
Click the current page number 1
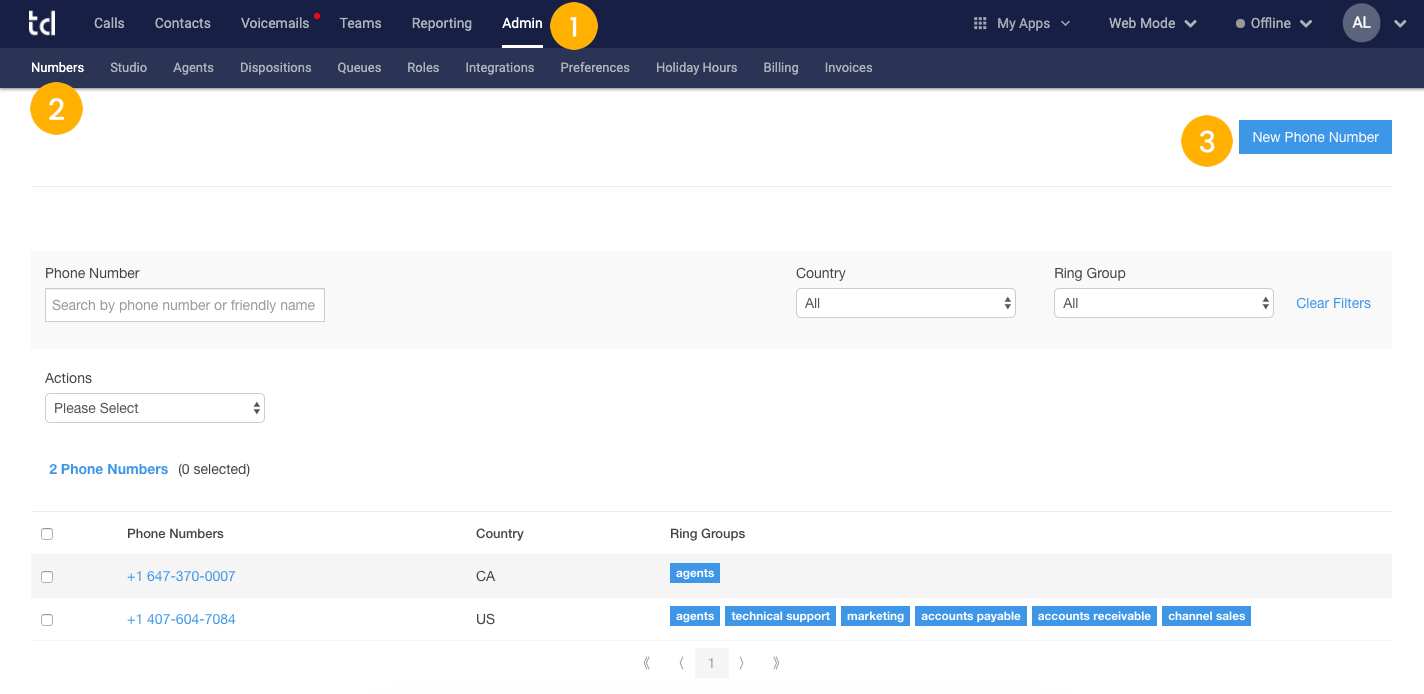pyautogui.click(x=712, y=663)
